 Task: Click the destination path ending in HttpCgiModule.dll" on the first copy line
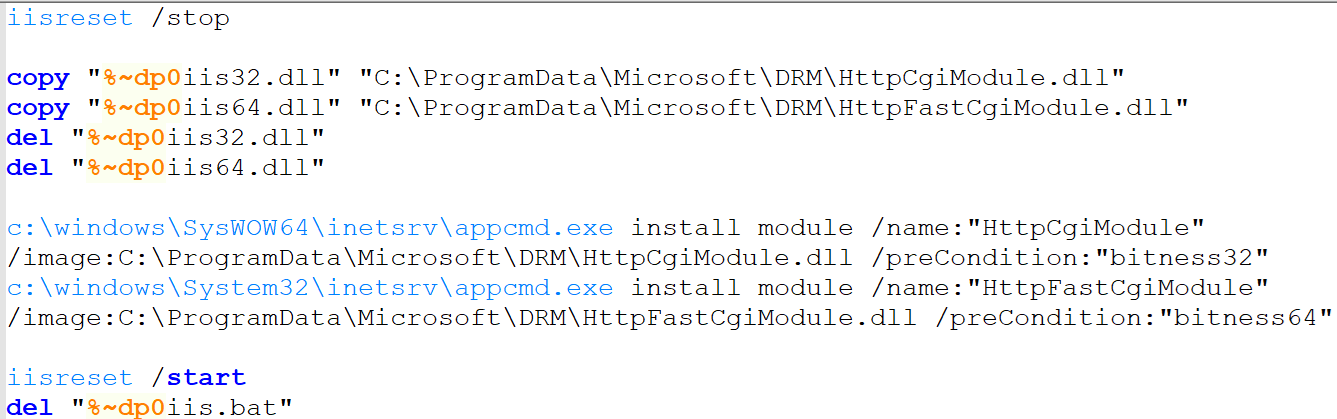point(743,78)
